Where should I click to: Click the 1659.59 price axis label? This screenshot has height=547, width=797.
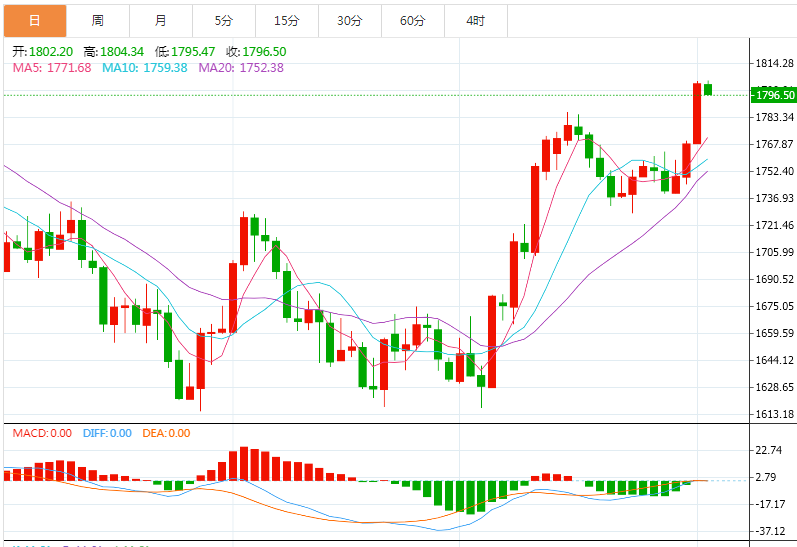click(775, 333)
